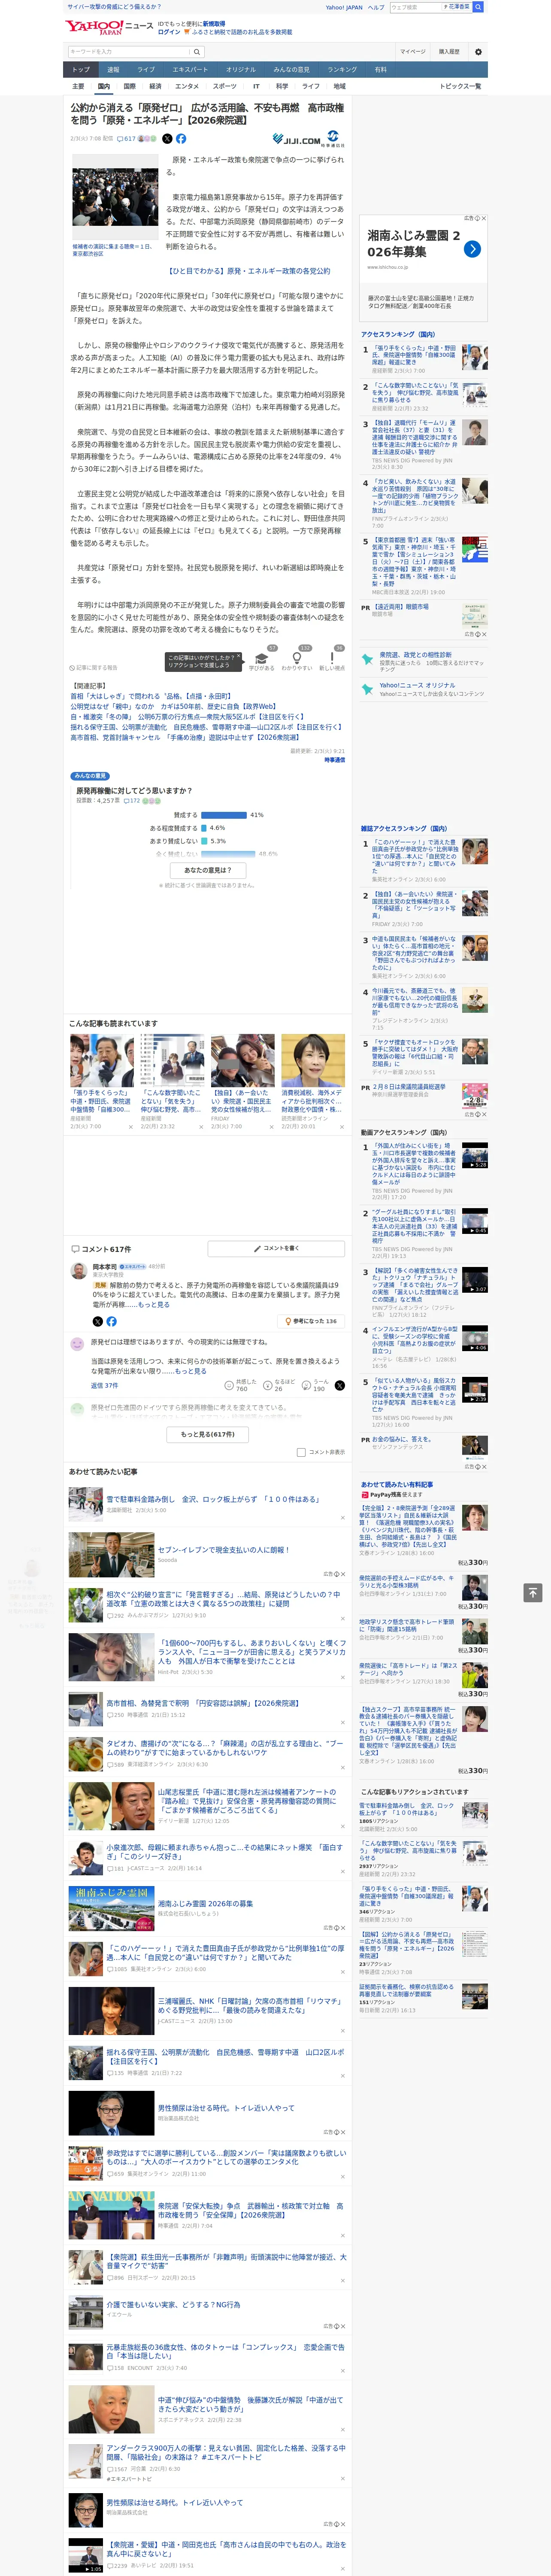This screenshot has height=2576, width=551.
Task: Open related article 高市首相、党首討論キャンセル
Action: click(184, 737)
